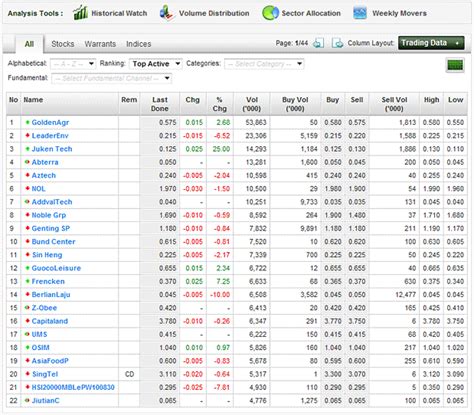The image size is (474, 415).
Task: Click red down indicator beside NOL
Action: pyautogui.click(x=27, y=188)
